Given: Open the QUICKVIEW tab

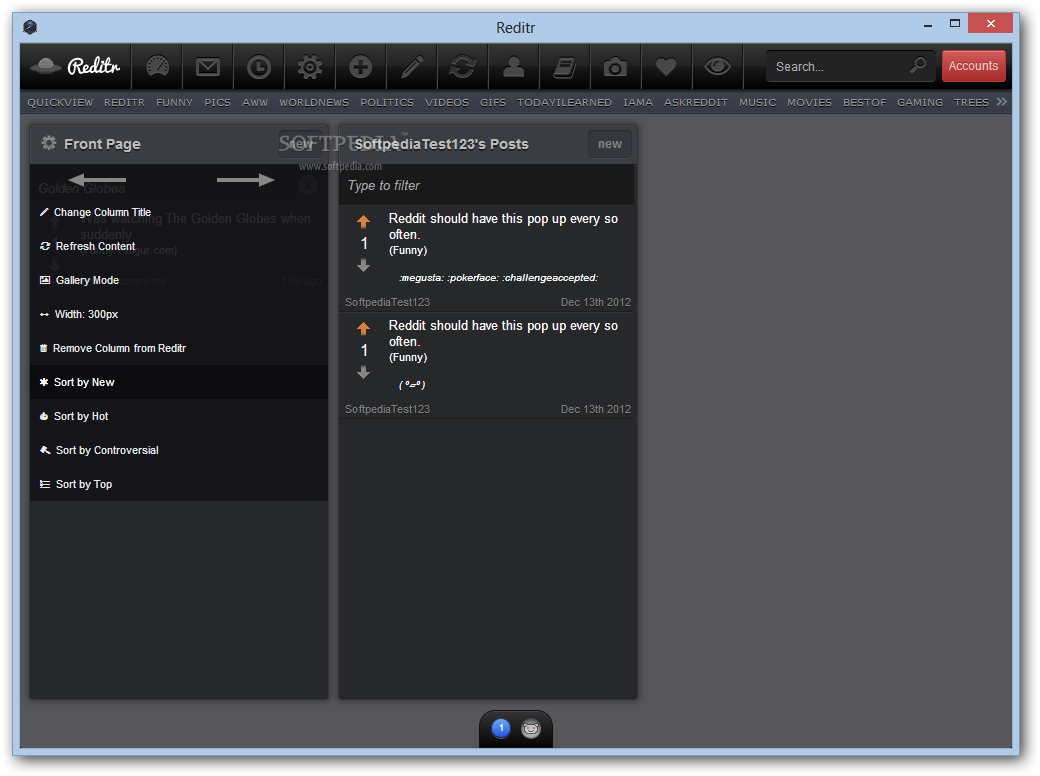Looking at the screenshot, I should (60, 102).
